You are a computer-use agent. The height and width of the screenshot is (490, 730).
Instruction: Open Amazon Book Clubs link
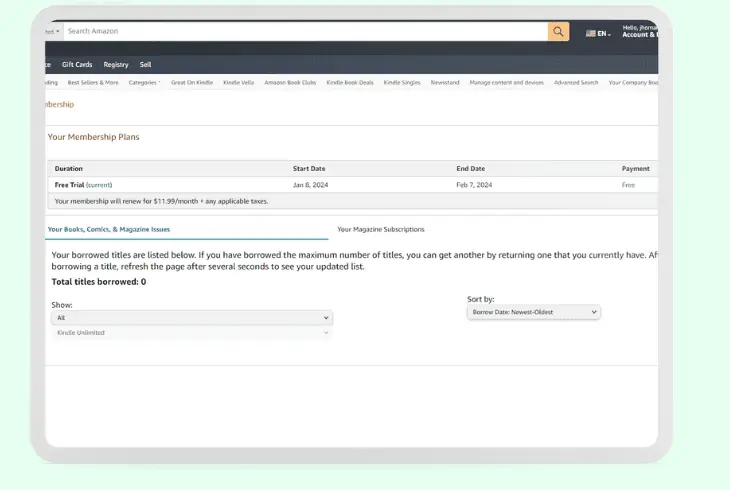(x=290, y=82)
